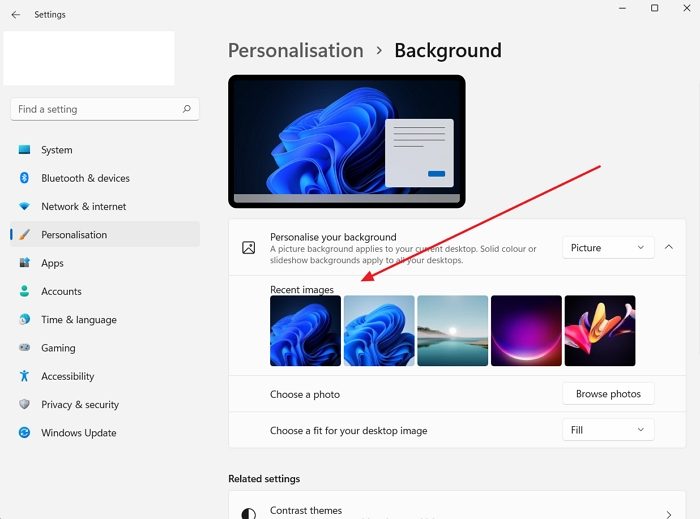
Task: Select the dark blue bloom wallpaper thumbnail
Action: [x=305, y=331]
